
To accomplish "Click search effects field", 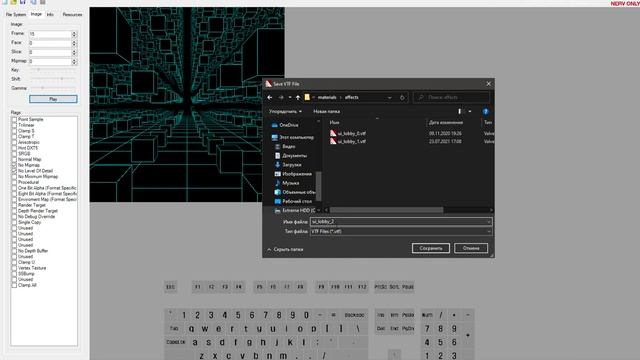I will coord(451,98).
